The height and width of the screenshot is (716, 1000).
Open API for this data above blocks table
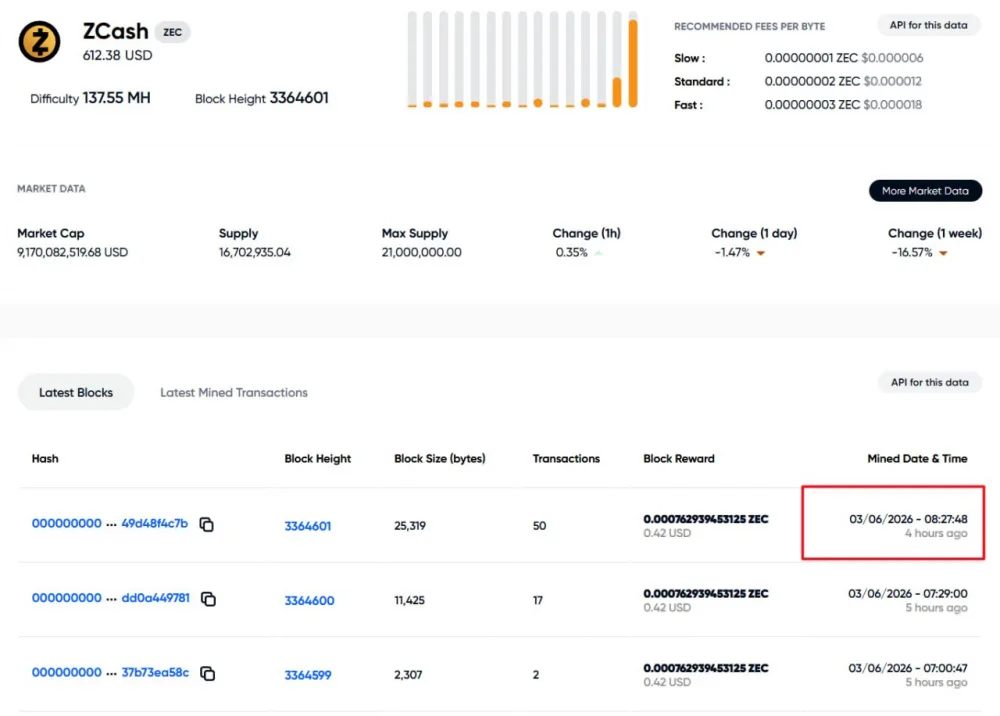[x=930, y=382]
